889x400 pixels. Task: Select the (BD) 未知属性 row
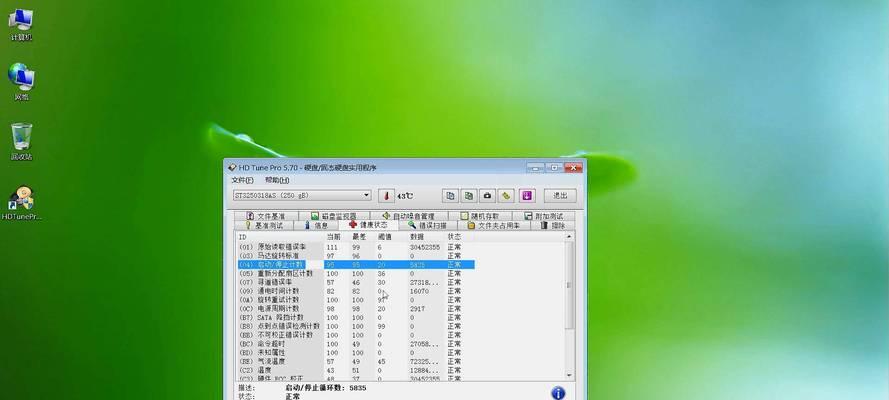coord(355,353)
